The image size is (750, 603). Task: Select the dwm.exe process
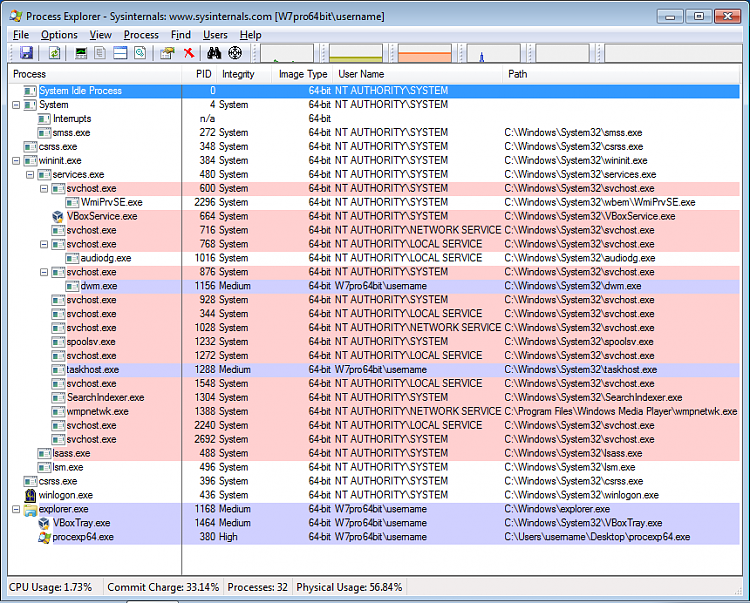point(375,286)
